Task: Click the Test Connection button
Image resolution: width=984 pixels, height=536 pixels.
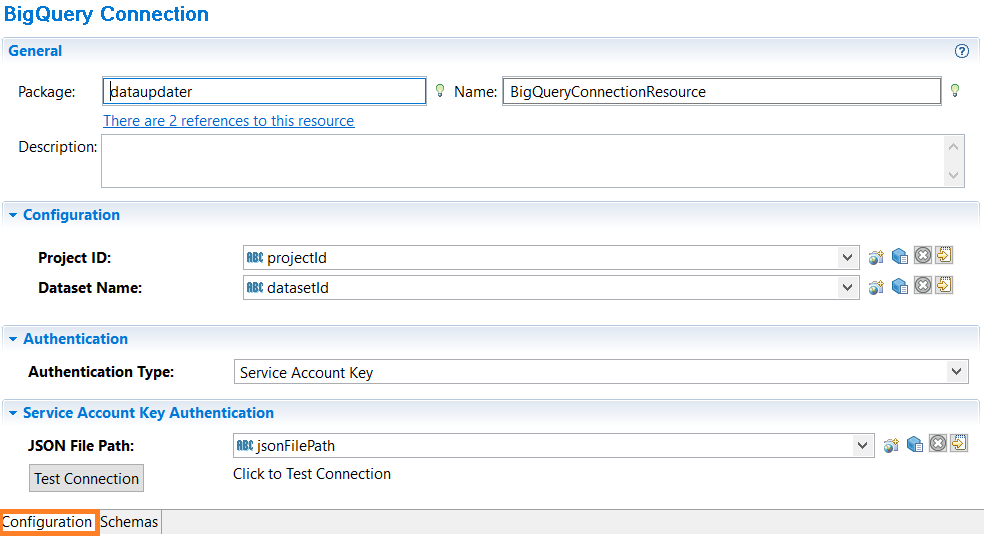Action: click(87, 478)
